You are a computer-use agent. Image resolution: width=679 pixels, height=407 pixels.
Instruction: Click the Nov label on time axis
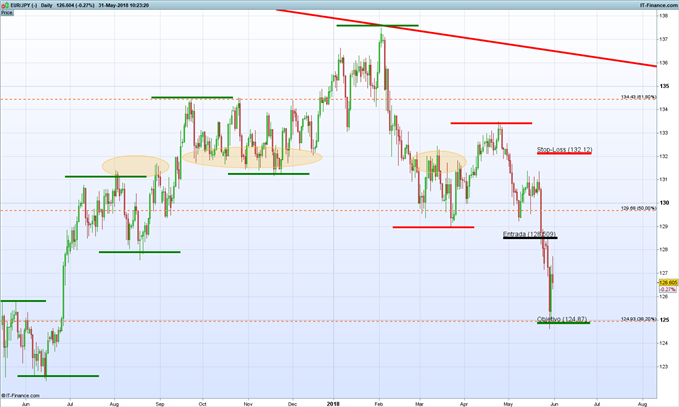tap(248, 404)
